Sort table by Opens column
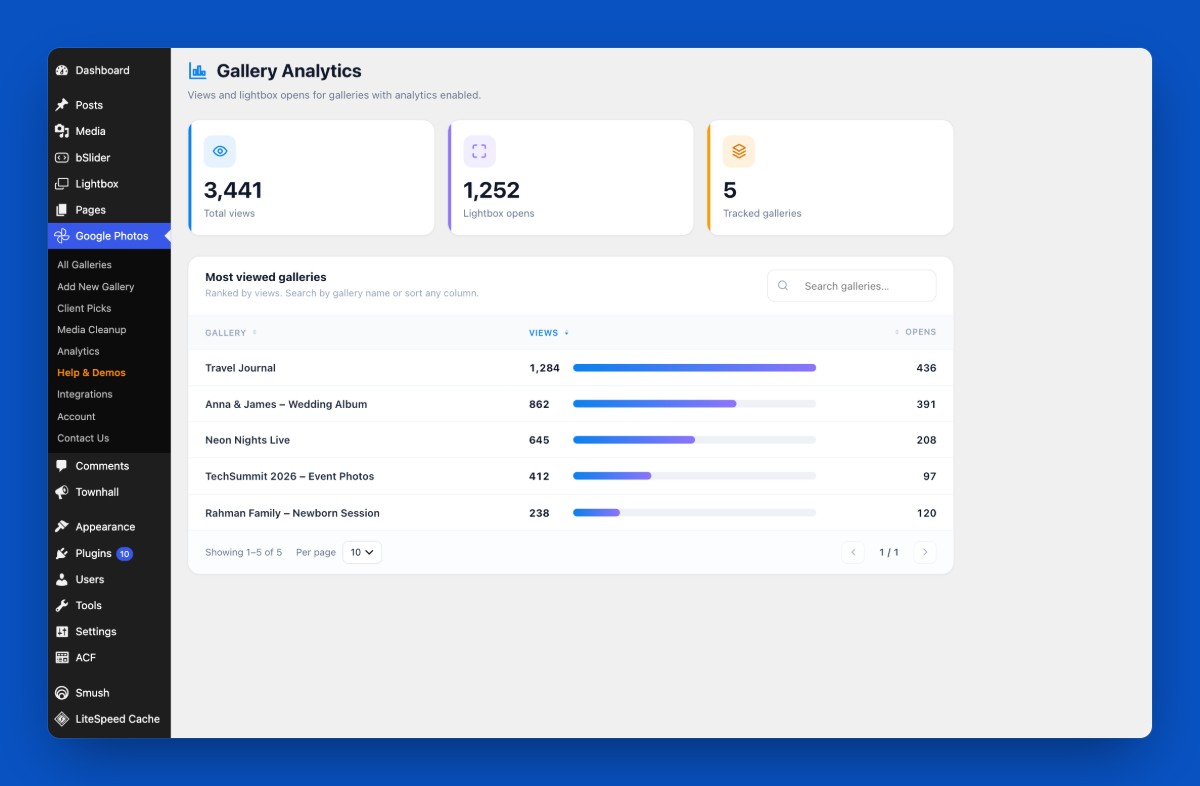Image resolution: width=1200 pixels, height=786 pixels. click(x=915, y=332)
